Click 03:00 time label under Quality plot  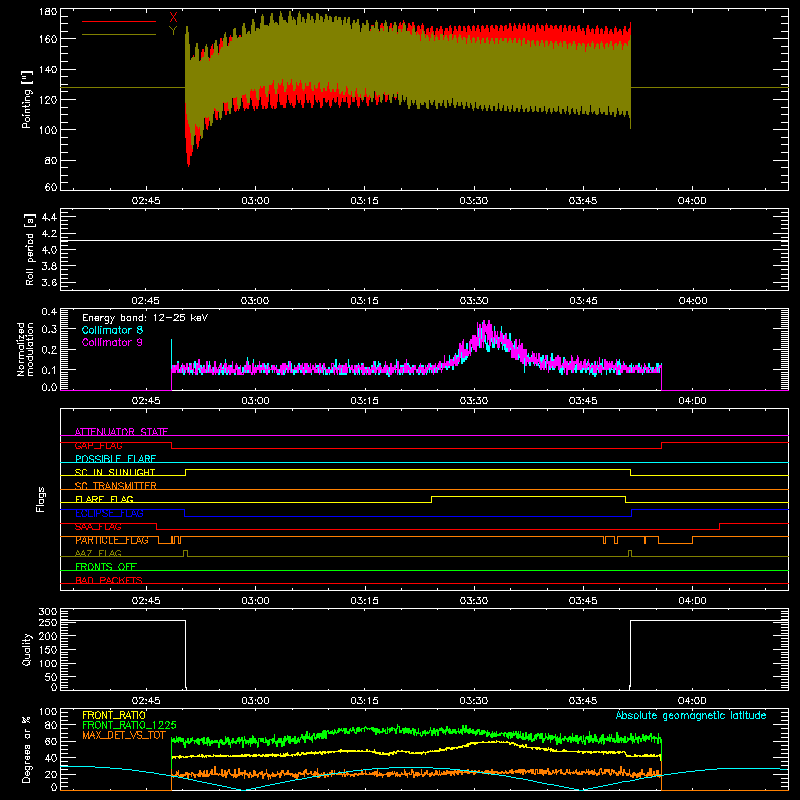[255, 701]
